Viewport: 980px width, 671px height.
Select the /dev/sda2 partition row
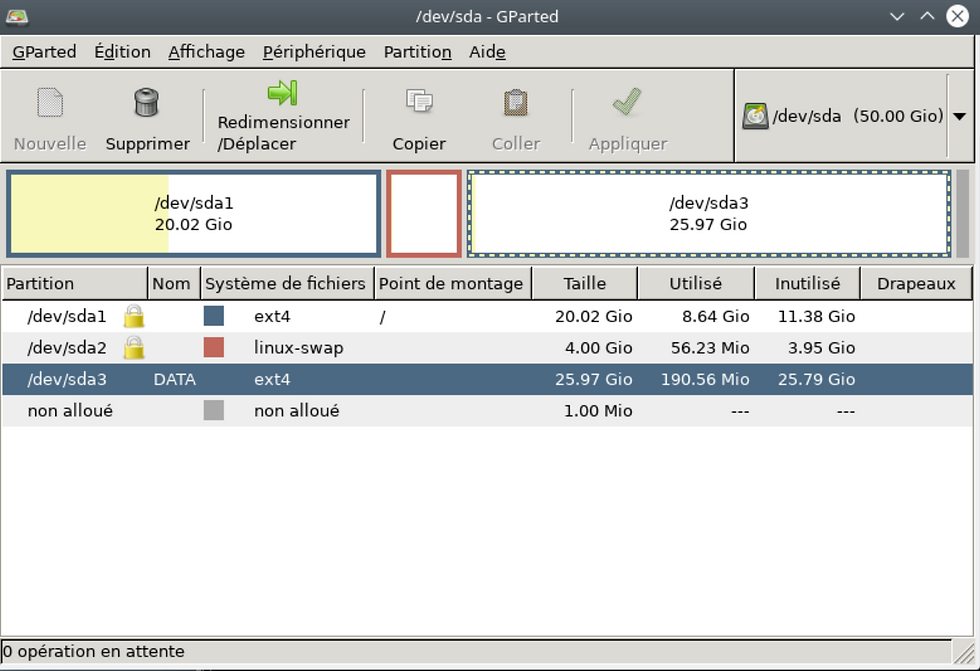pos(487,347)
